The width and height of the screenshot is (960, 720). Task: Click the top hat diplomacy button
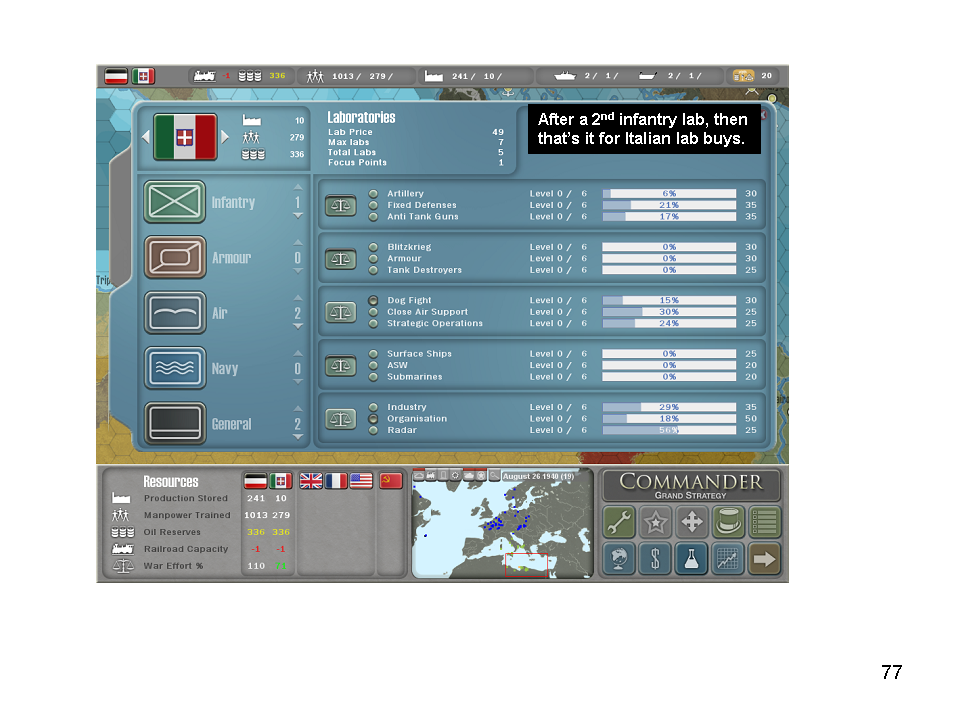728,521
